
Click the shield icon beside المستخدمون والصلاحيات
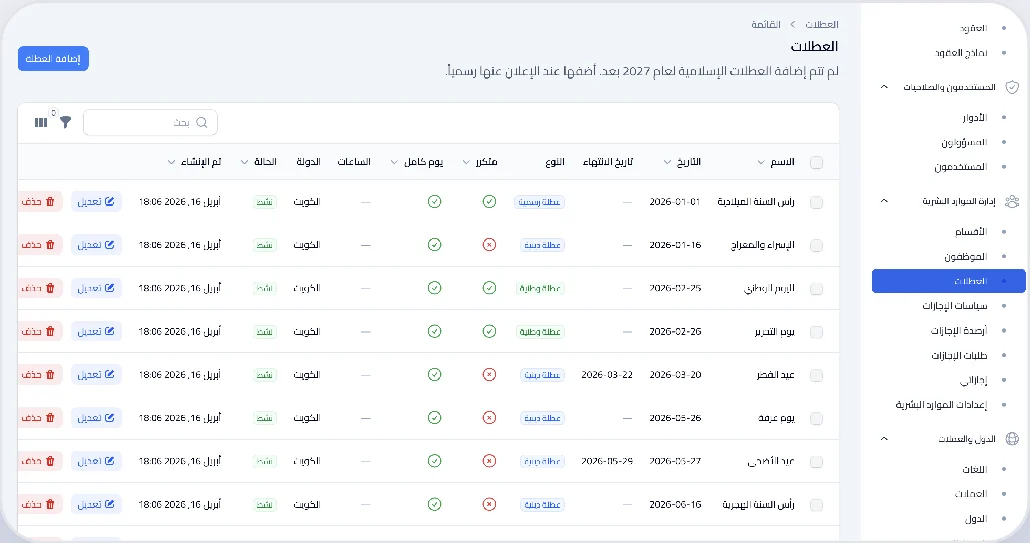(1012, 87)
